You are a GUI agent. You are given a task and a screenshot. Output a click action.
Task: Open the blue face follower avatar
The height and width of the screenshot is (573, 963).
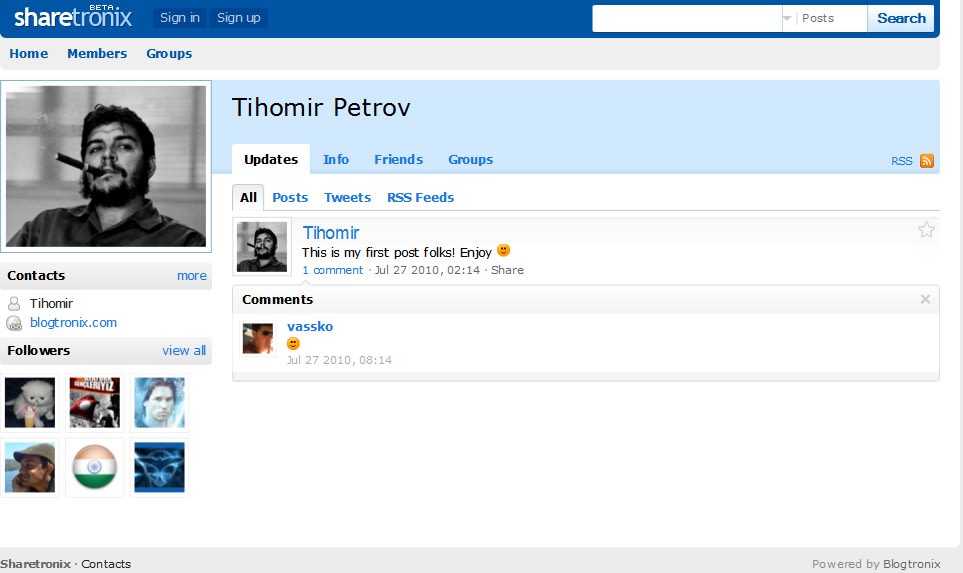pyautogui.click(x=159, y=402)
